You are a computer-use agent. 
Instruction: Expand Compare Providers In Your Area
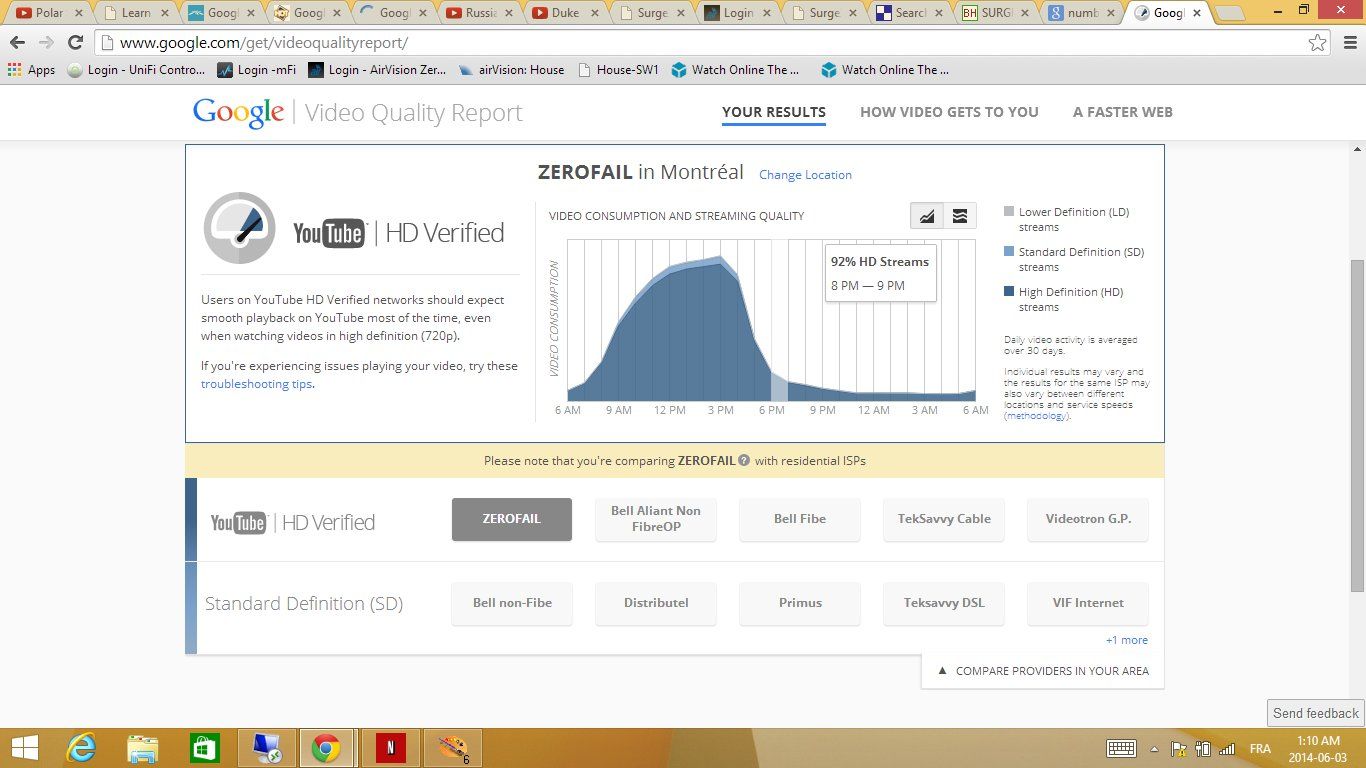pyautogui.click(x=1043, y=671)
